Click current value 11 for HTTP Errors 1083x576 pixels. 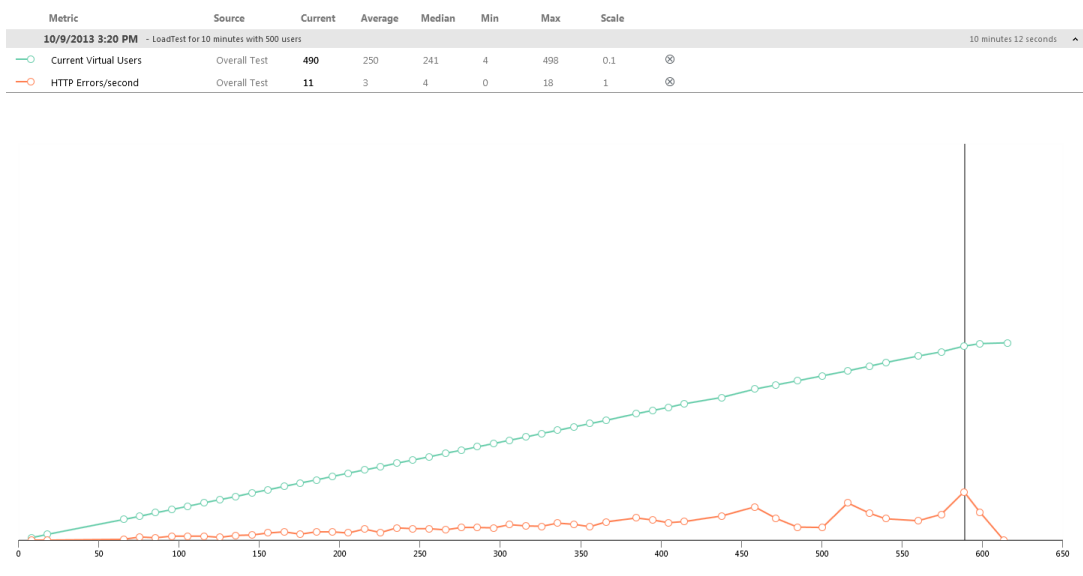pos(308,82)
